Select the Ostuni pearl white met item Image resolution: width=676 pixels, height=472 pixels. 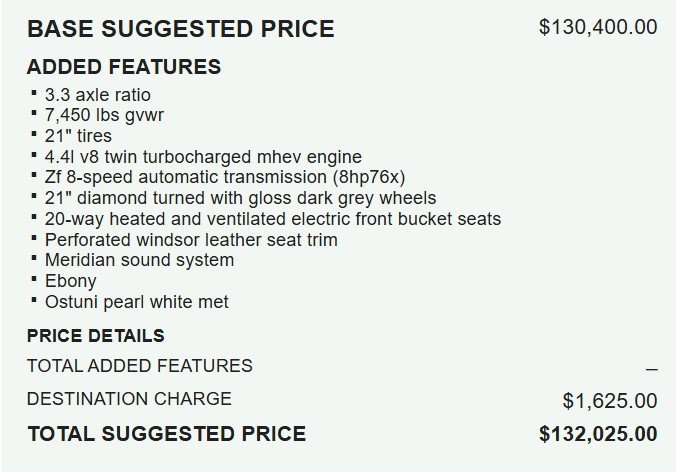click(137, 302)
